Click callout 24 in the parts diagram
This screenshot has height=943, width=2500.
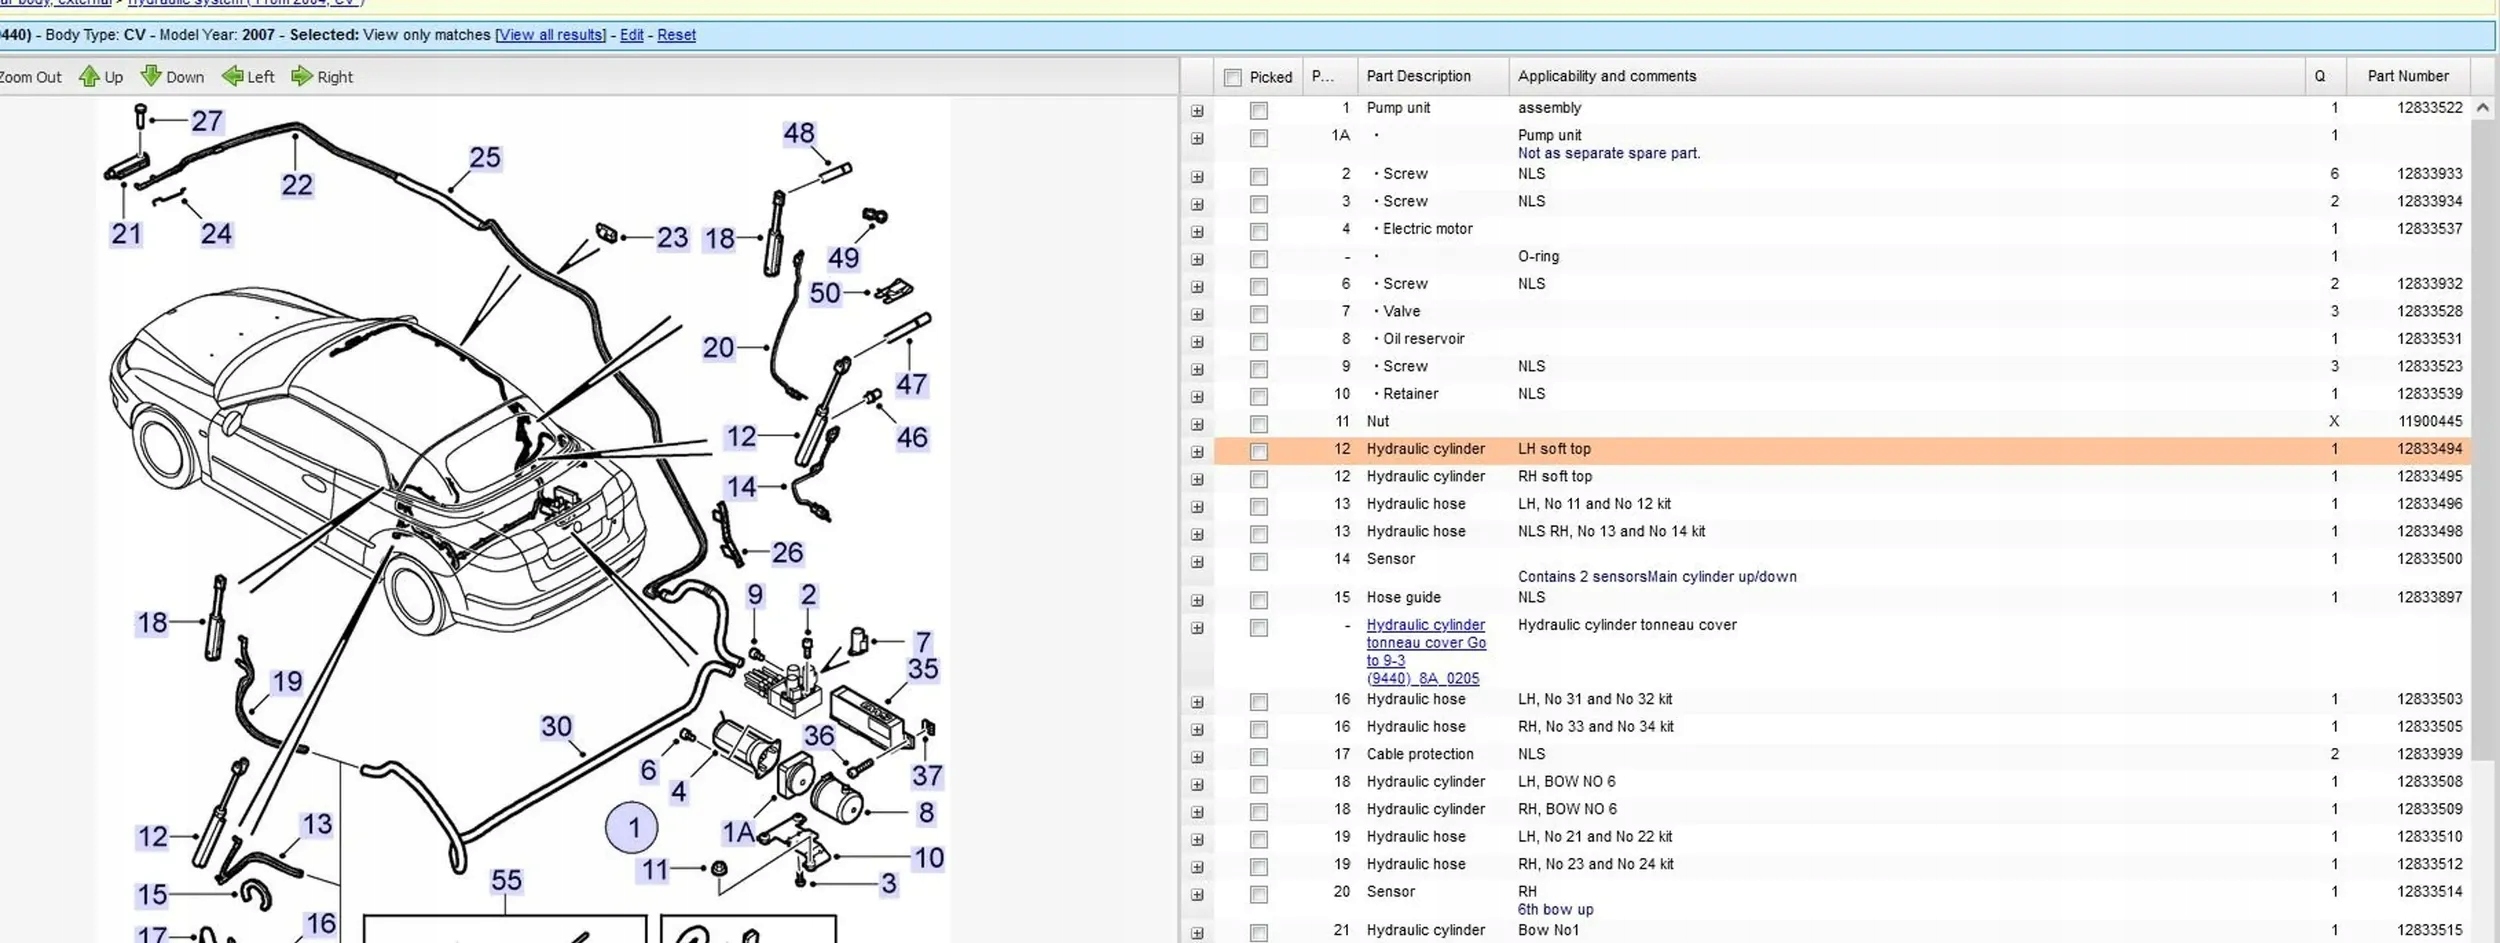[x=216, y=234]
